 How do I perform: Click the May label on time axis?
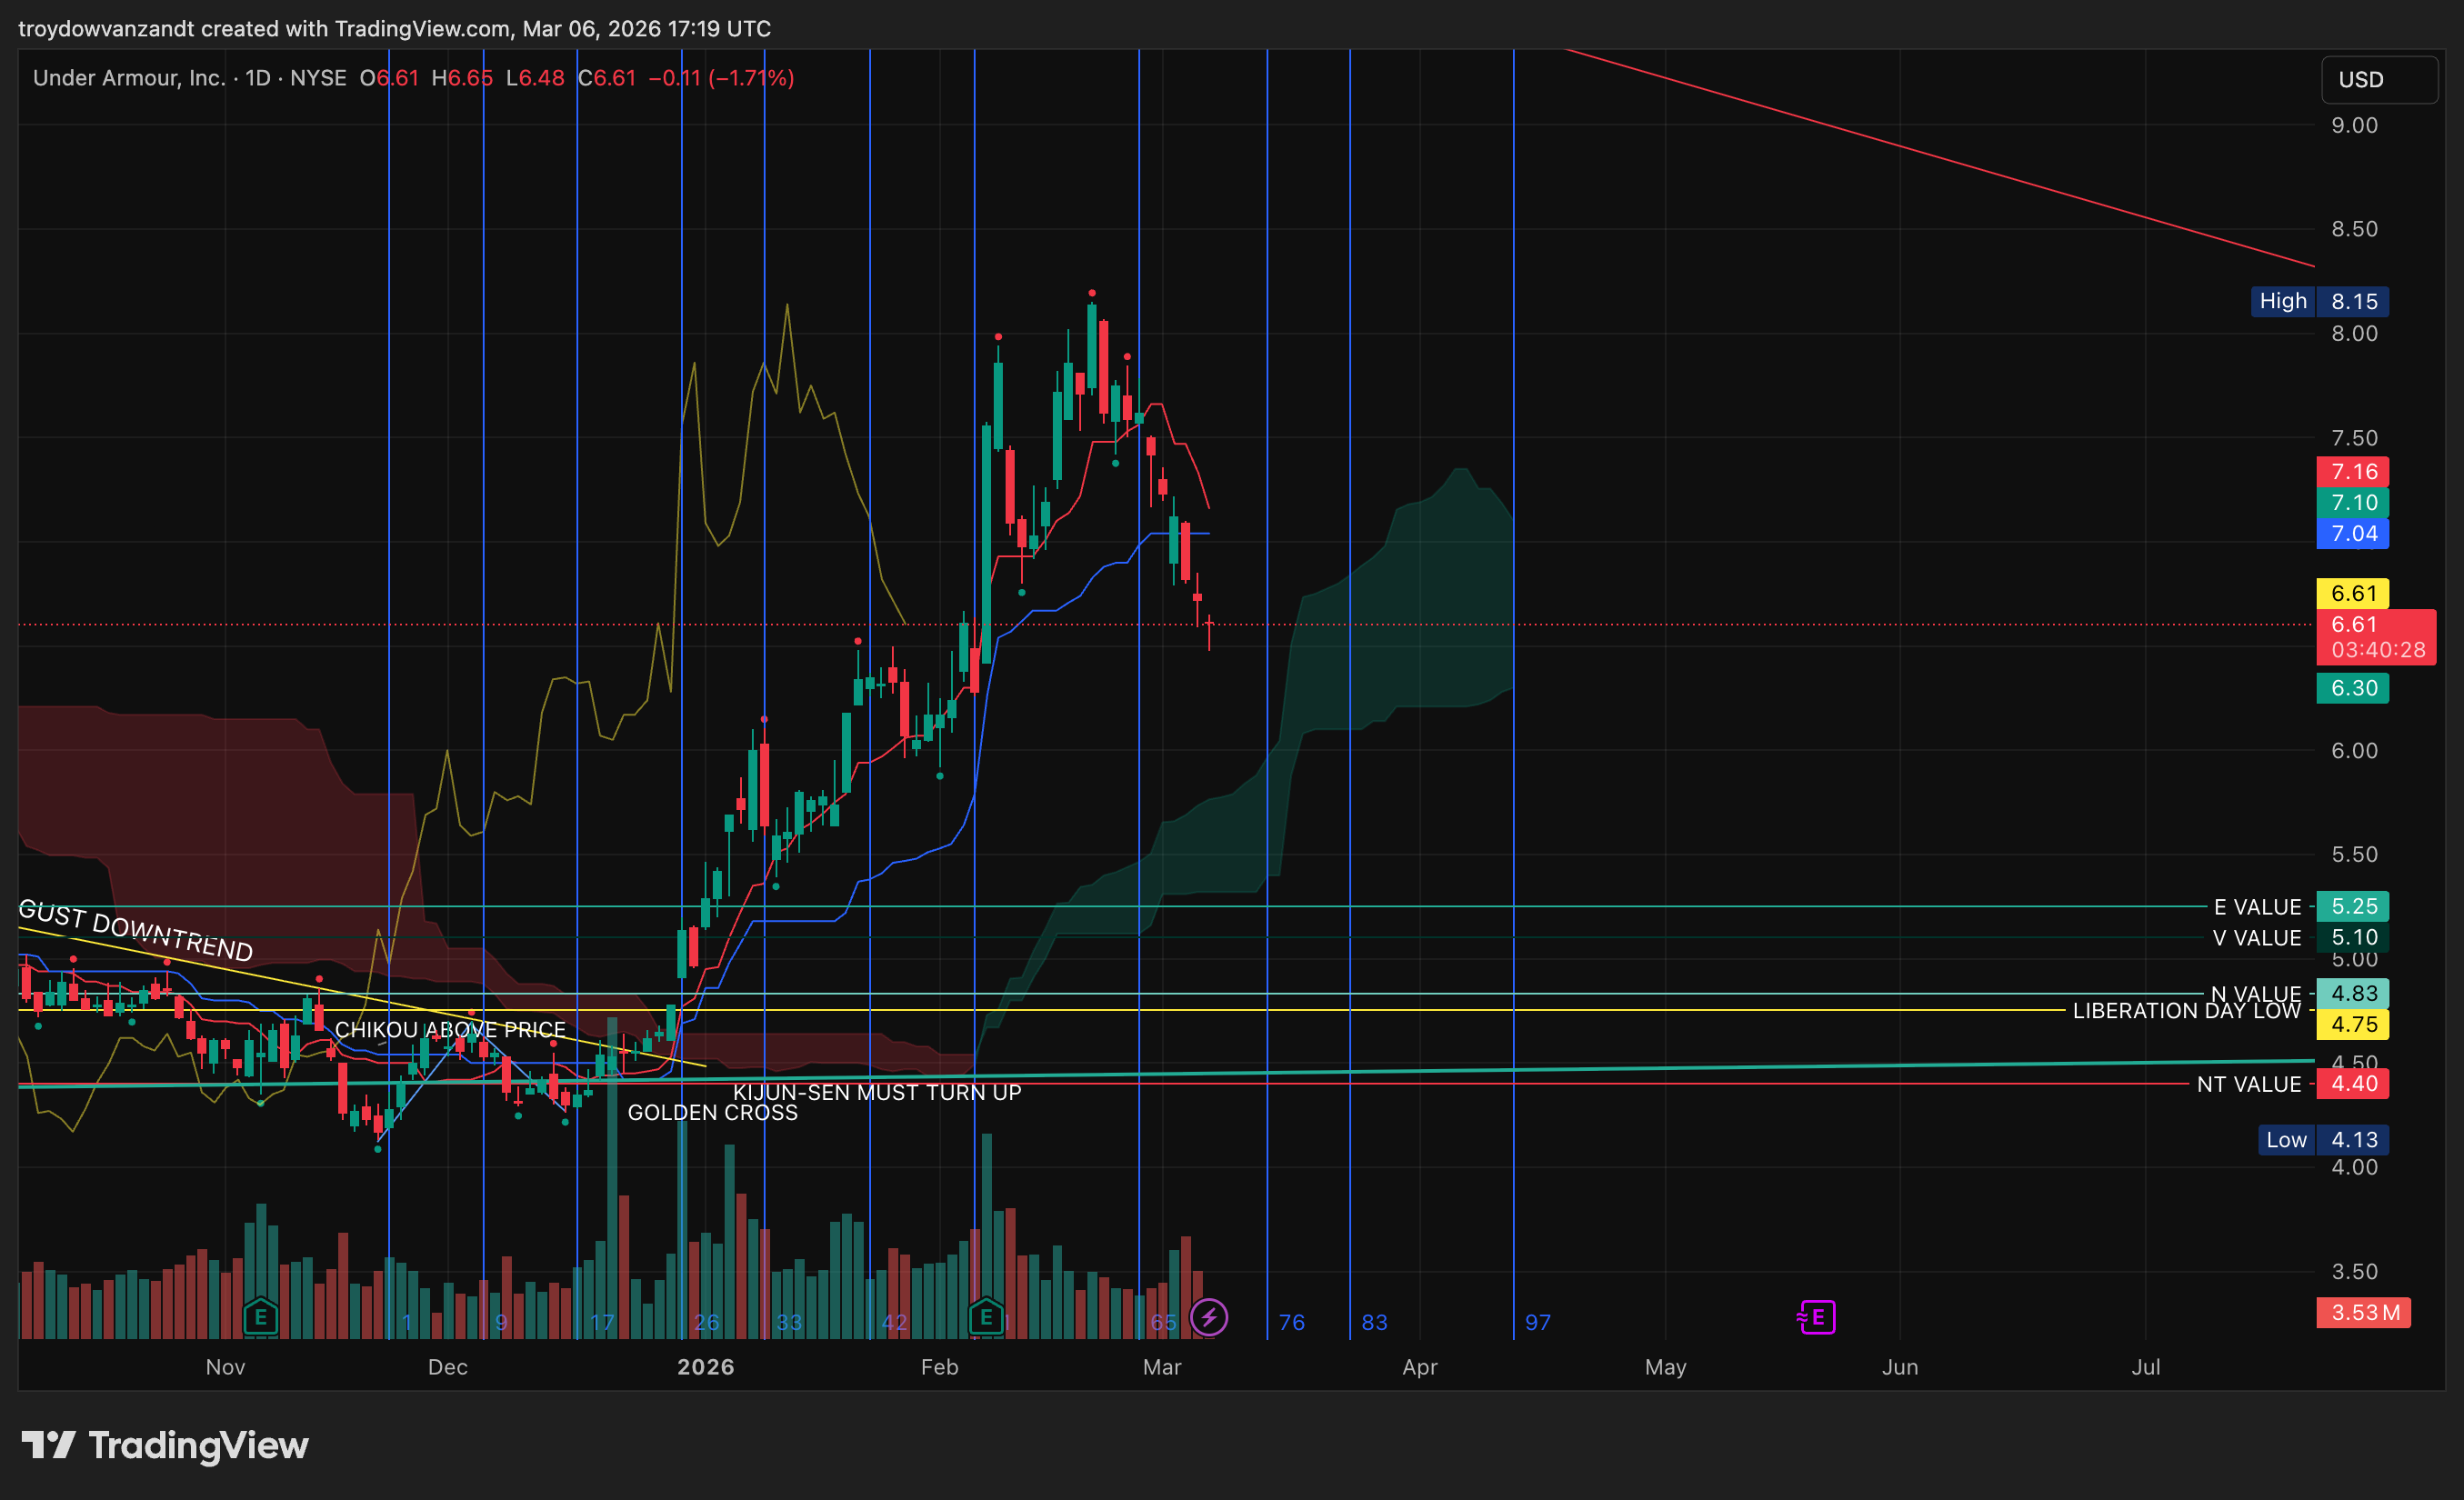point(1665,1367)
